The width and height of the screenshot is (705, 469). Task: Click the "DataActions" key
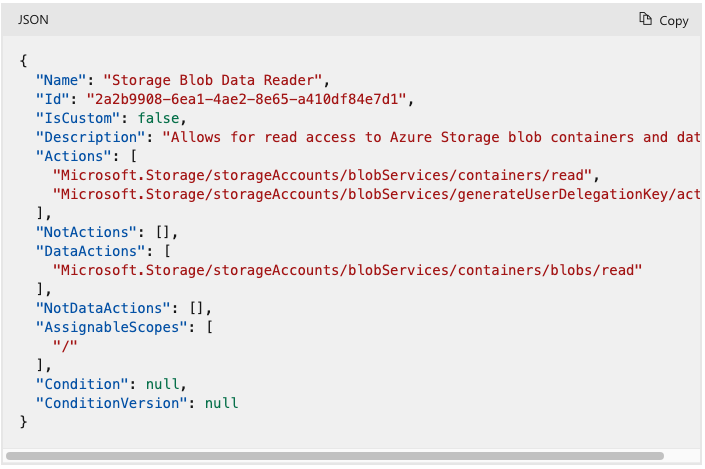click(90, 251)
